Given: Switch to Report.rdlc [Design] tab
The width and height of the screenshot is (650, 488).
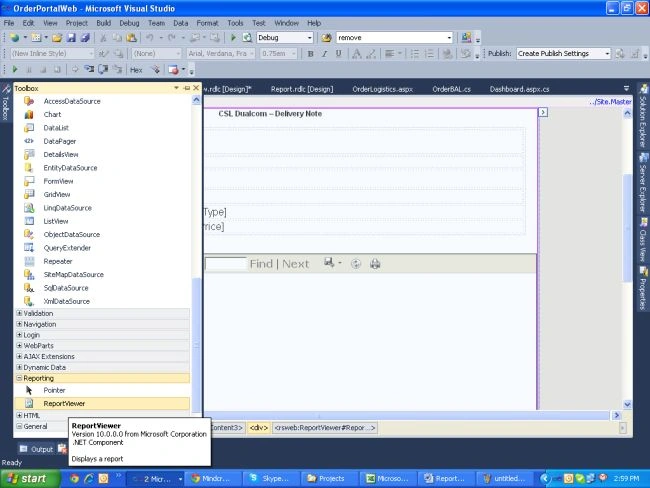Looking at the screenshot, I should (302, 89).
